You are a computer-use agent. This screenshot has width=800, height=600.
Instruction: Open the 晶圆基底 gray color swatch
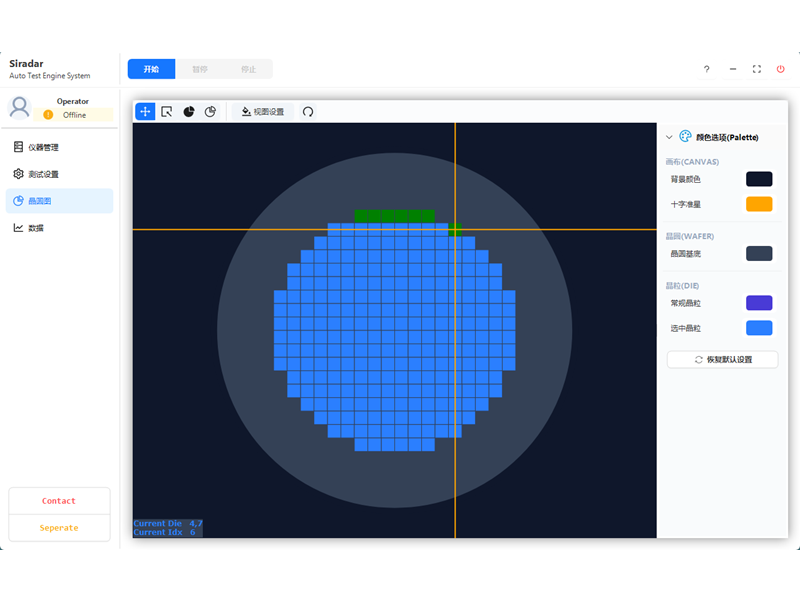pyautogui.click(x=759, y=254)
